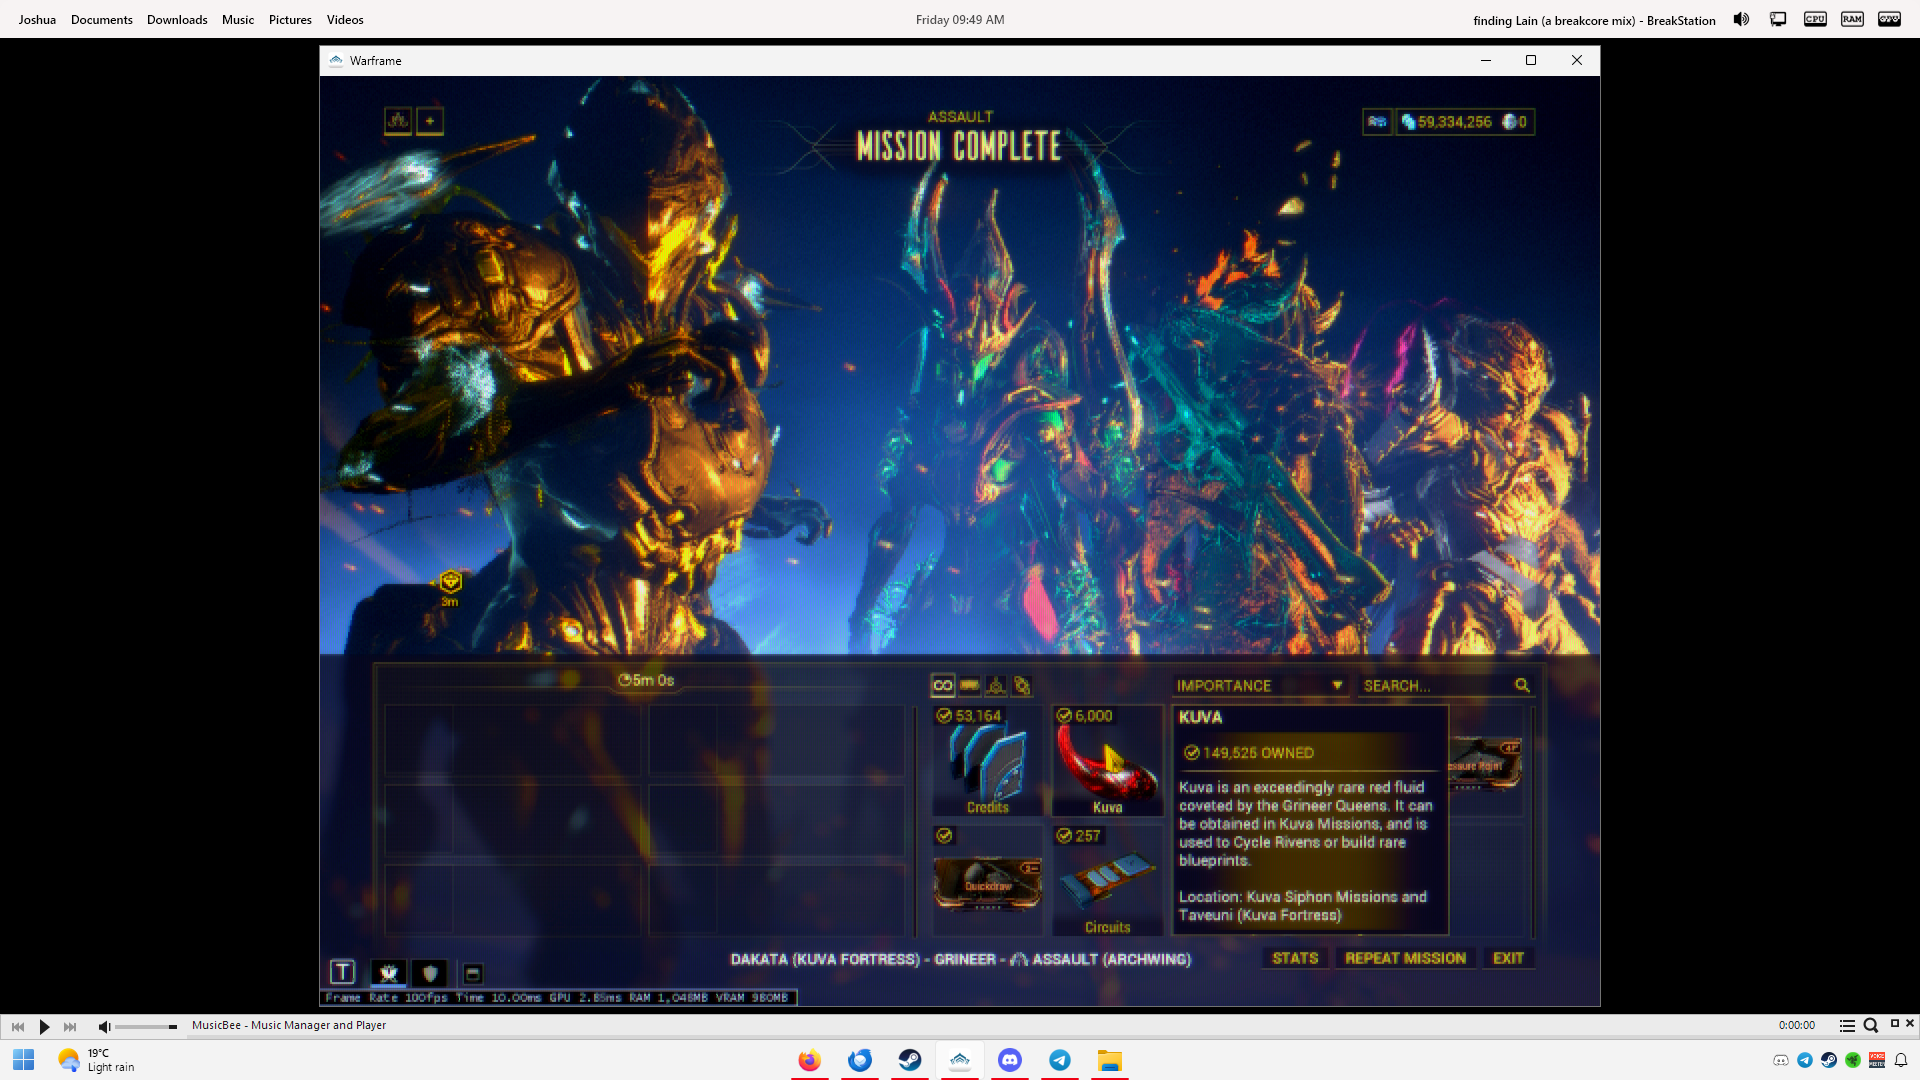
Task: Open the Windows Start button
Action: point(24,1060)
